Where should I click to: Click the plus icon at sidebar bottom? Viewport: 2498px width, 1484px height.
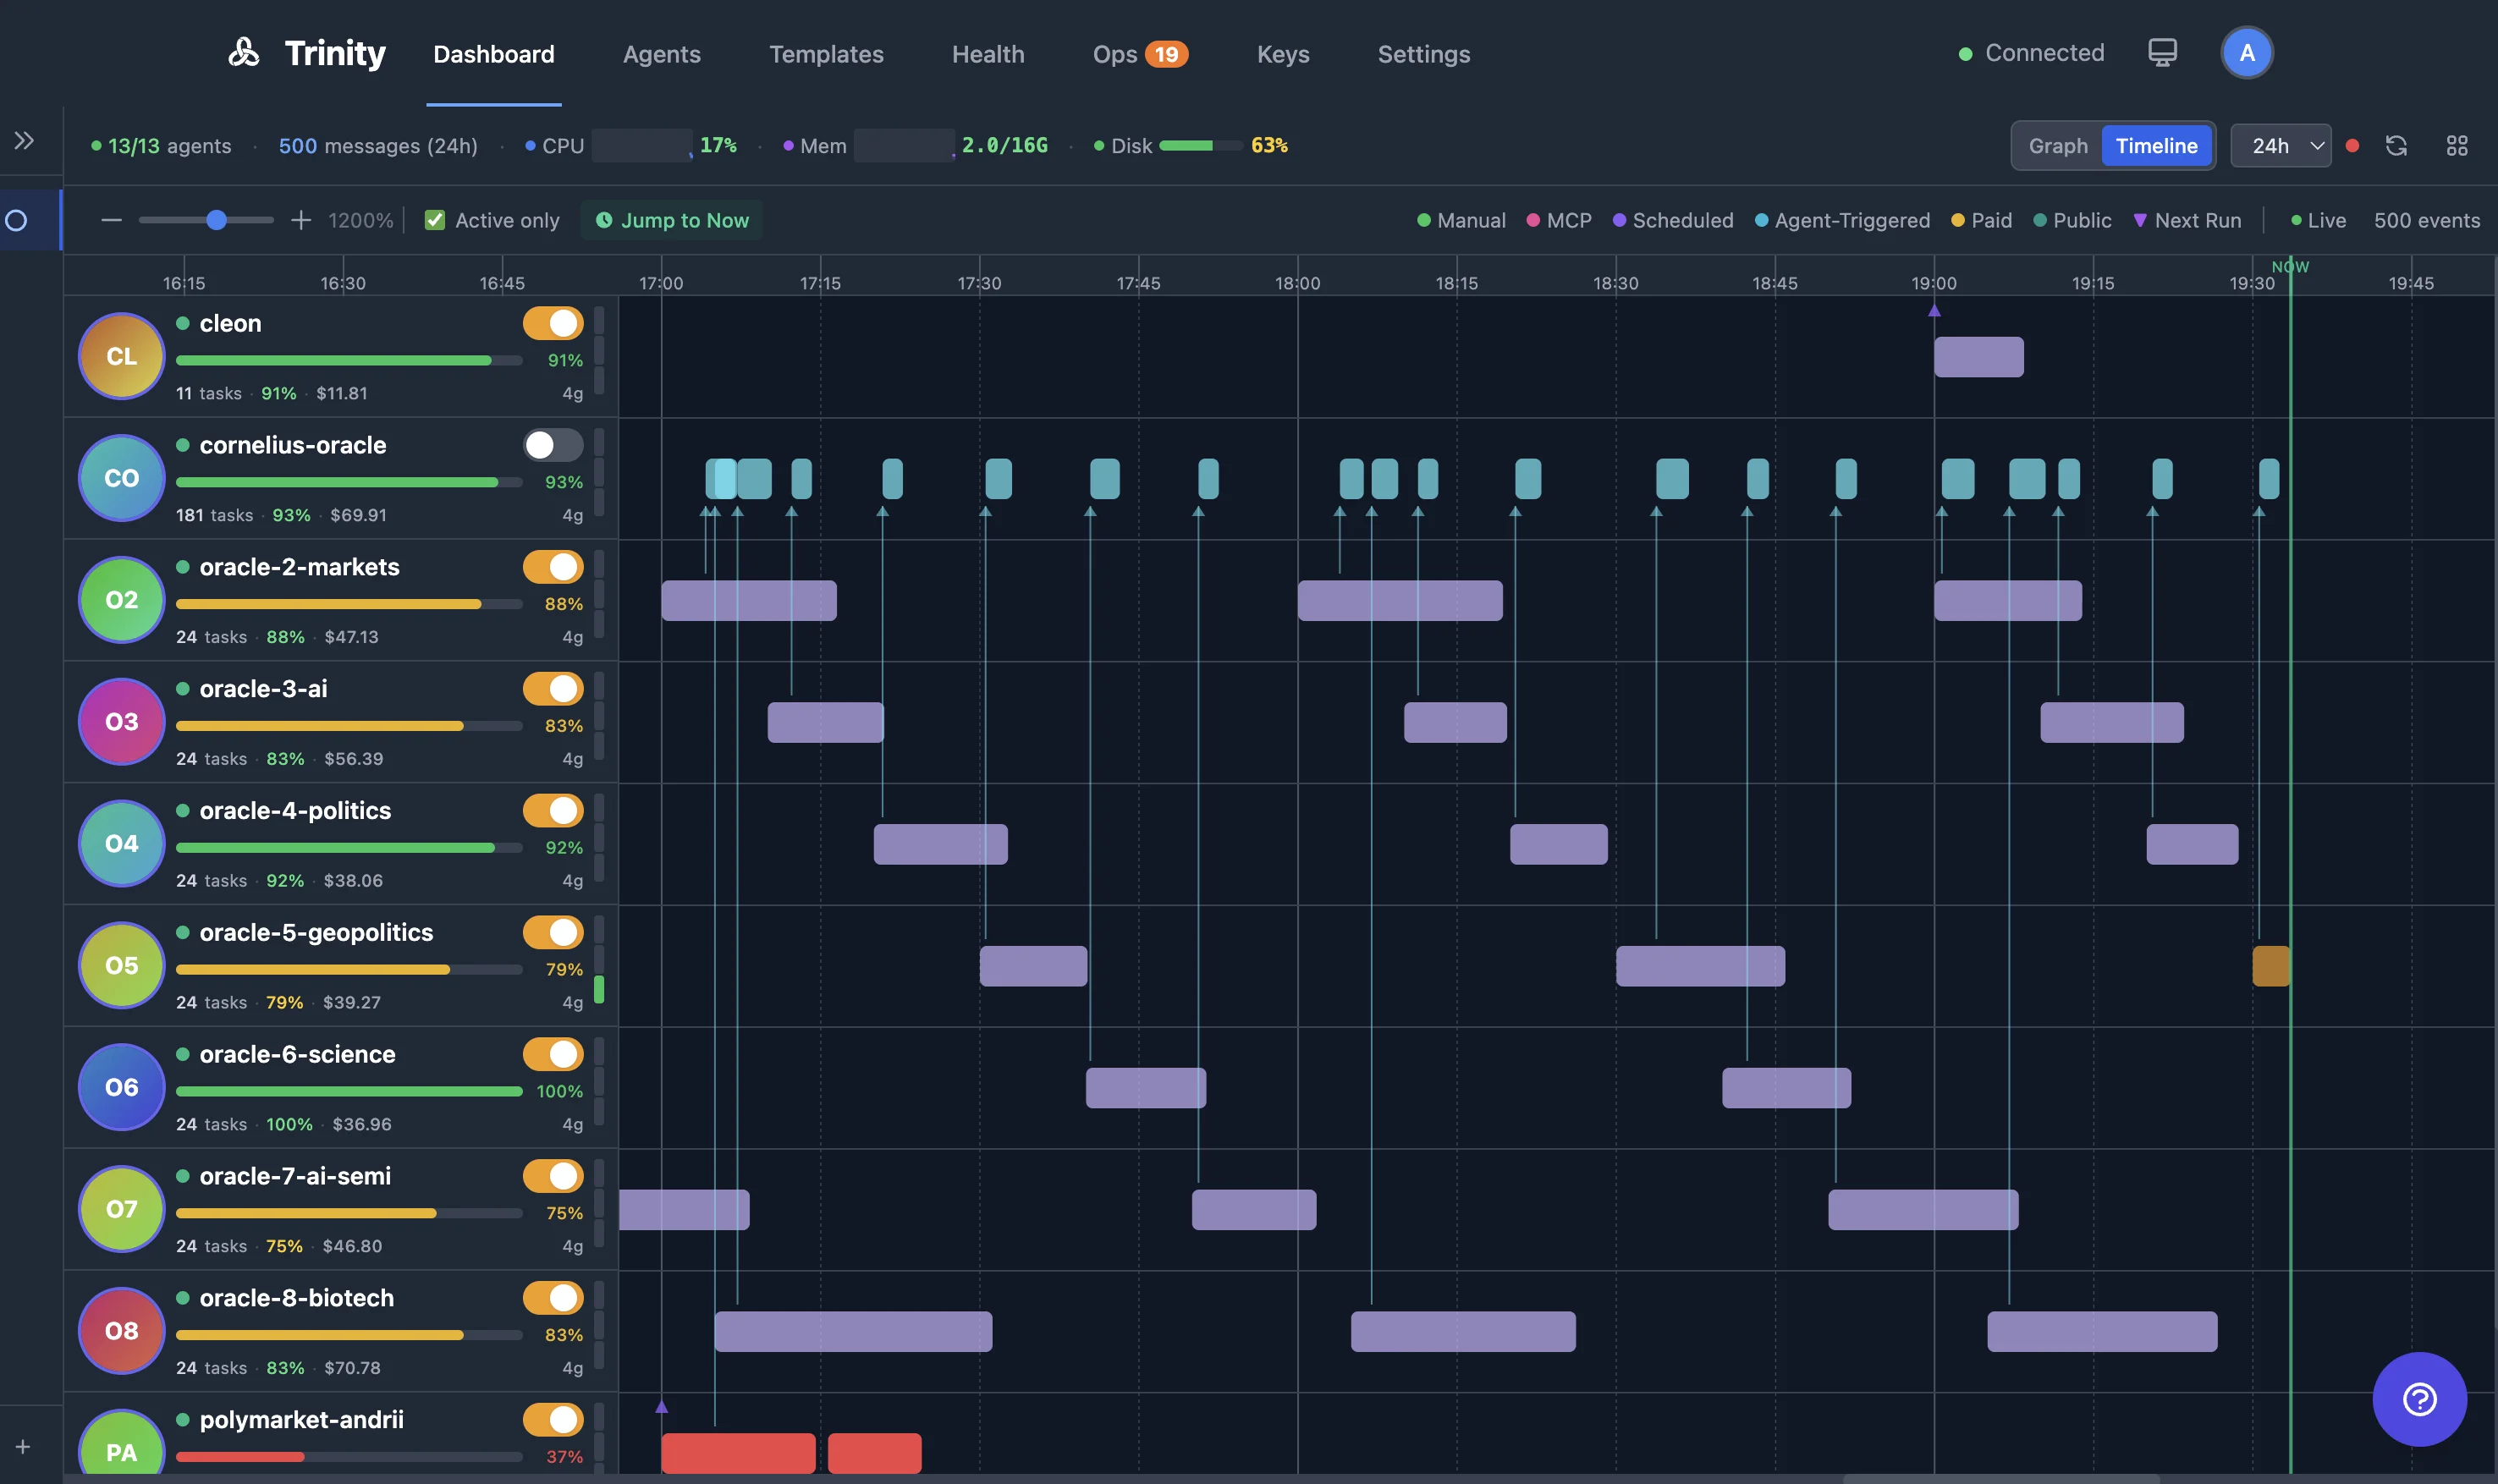tap(22, 1446)
